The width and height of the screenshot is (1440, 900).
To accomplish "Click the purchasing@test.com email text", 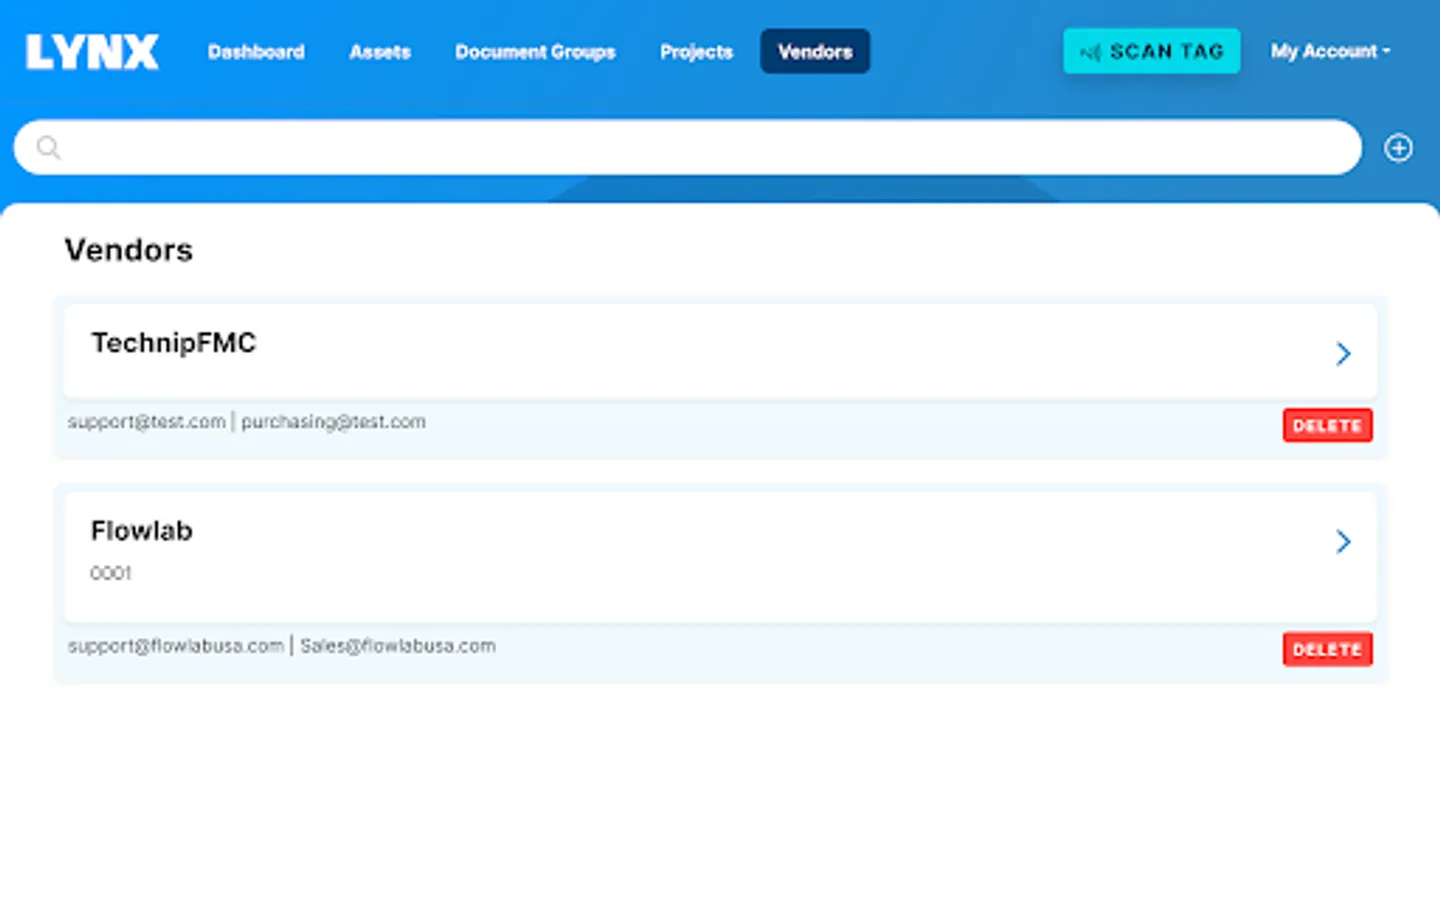I will (x=332, y=421).
